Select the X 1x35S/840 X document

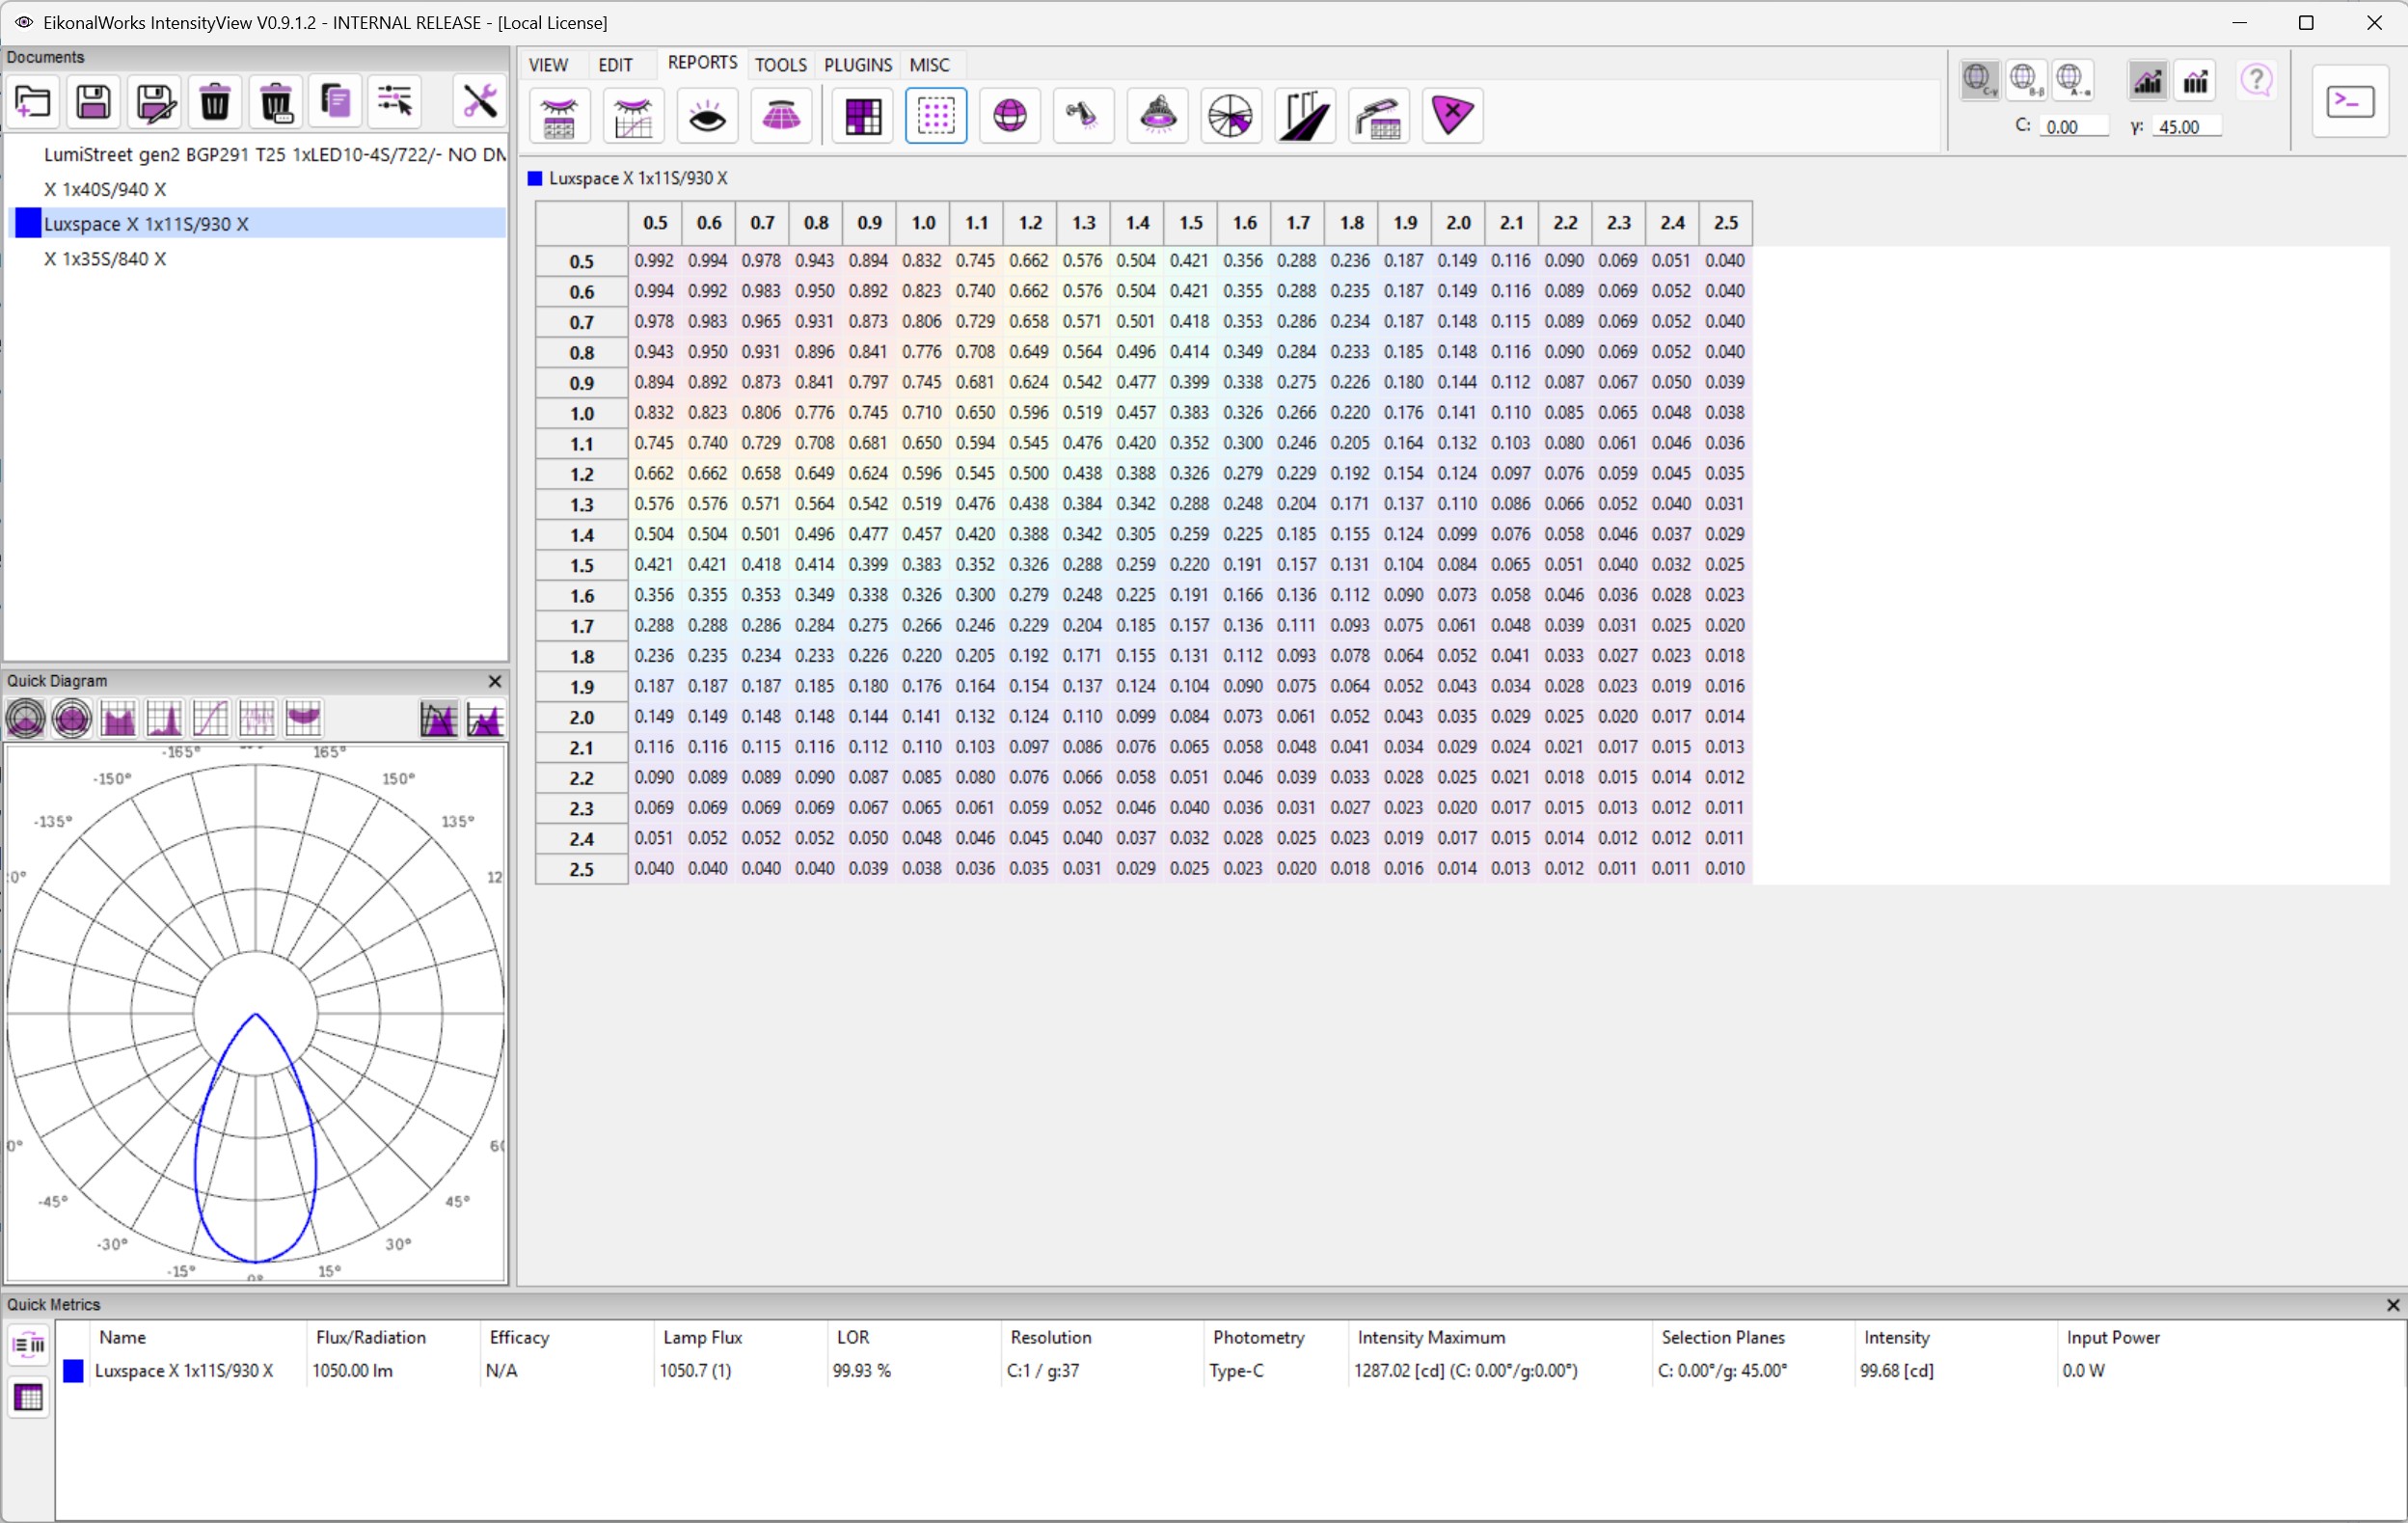[258, 259]
